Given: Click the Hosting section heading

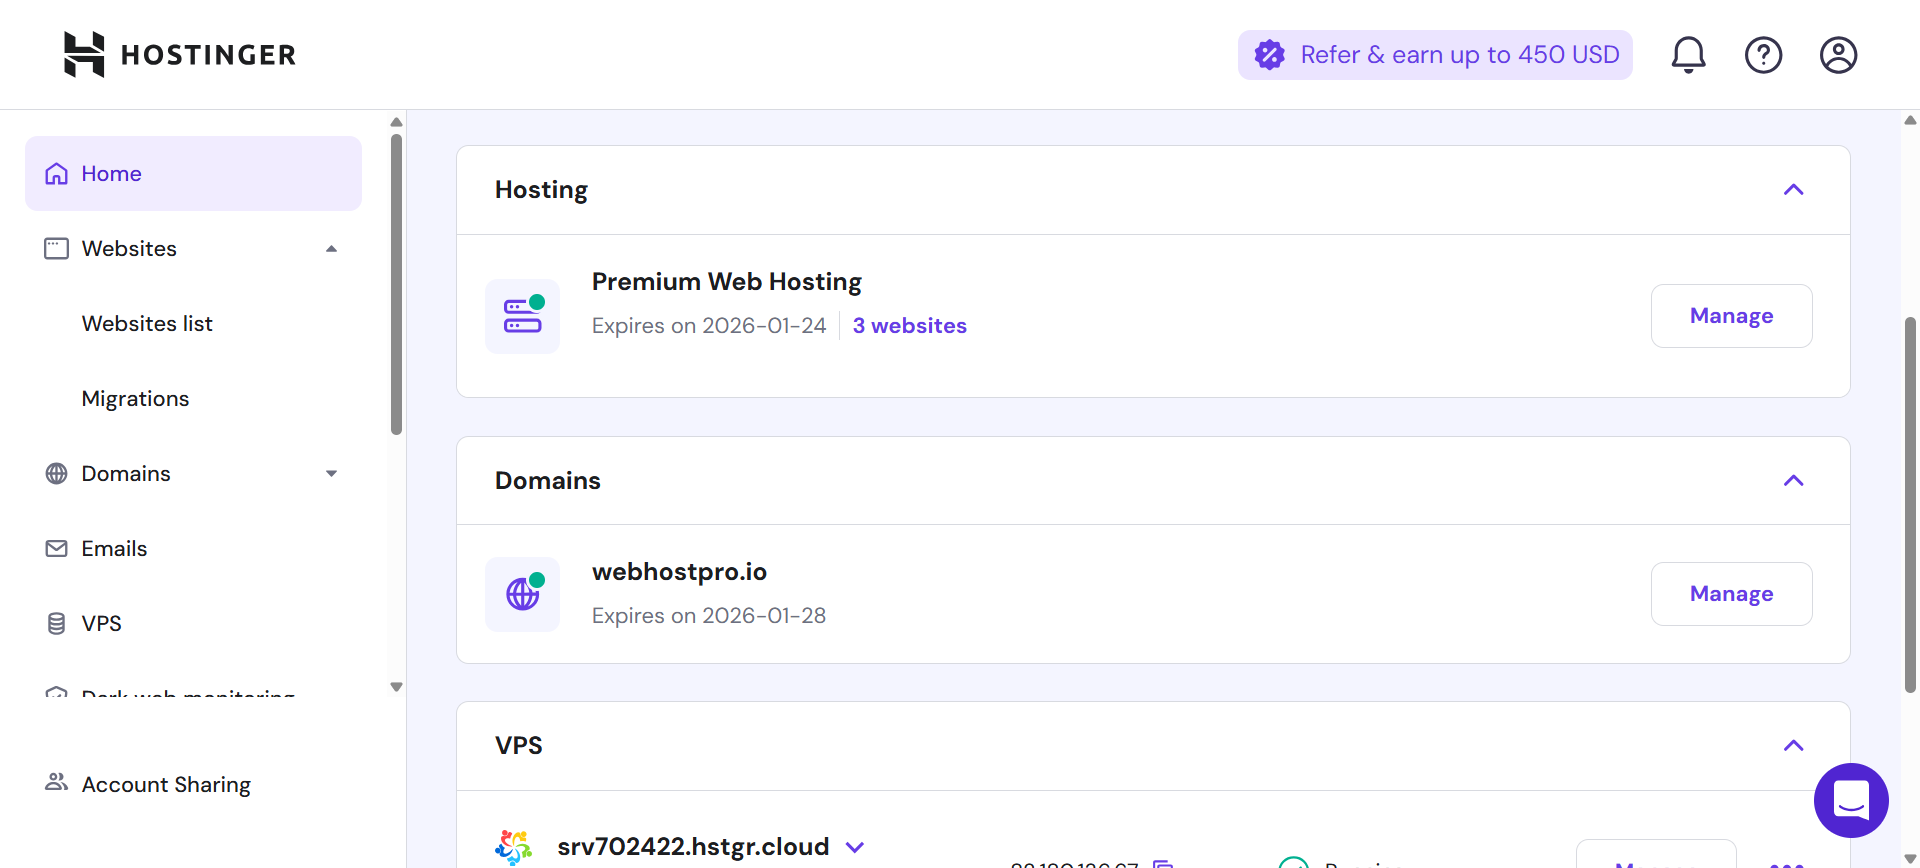Looking at the screenshot, I should point(541,190).
